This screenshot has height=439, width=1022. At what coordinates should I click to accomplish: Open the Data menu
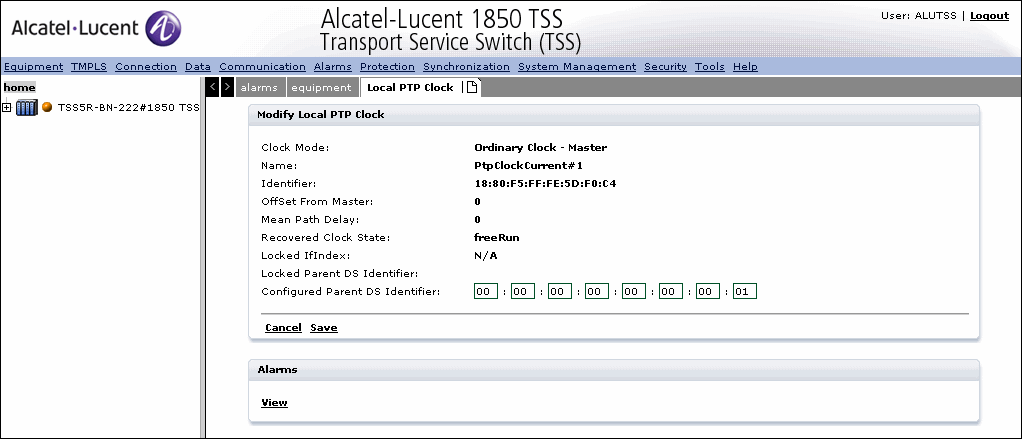click(x=198, y=66)
